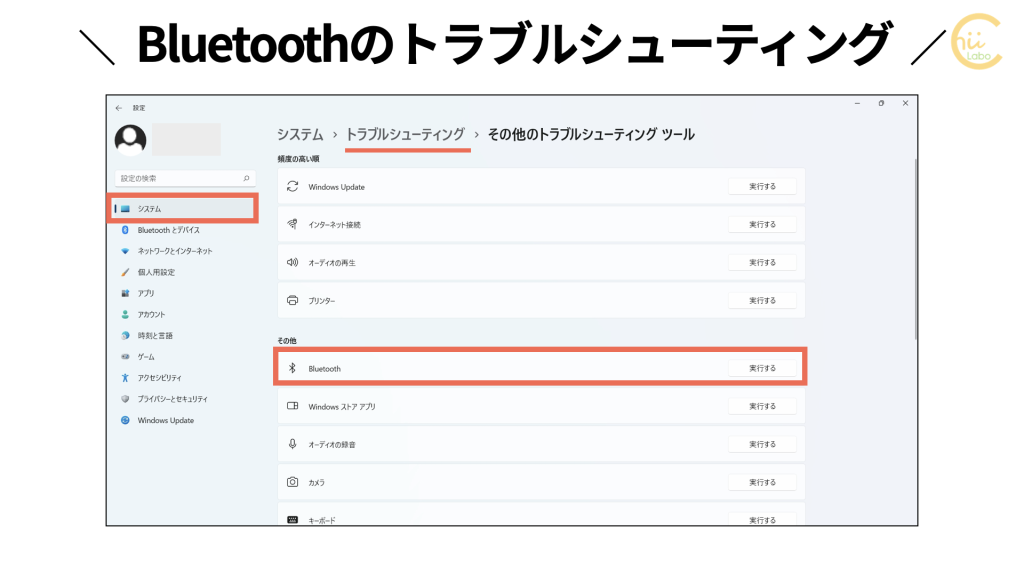Open 時刻と言語 in the sidebar
This screenshot has height=576, width=1024.
155,336
